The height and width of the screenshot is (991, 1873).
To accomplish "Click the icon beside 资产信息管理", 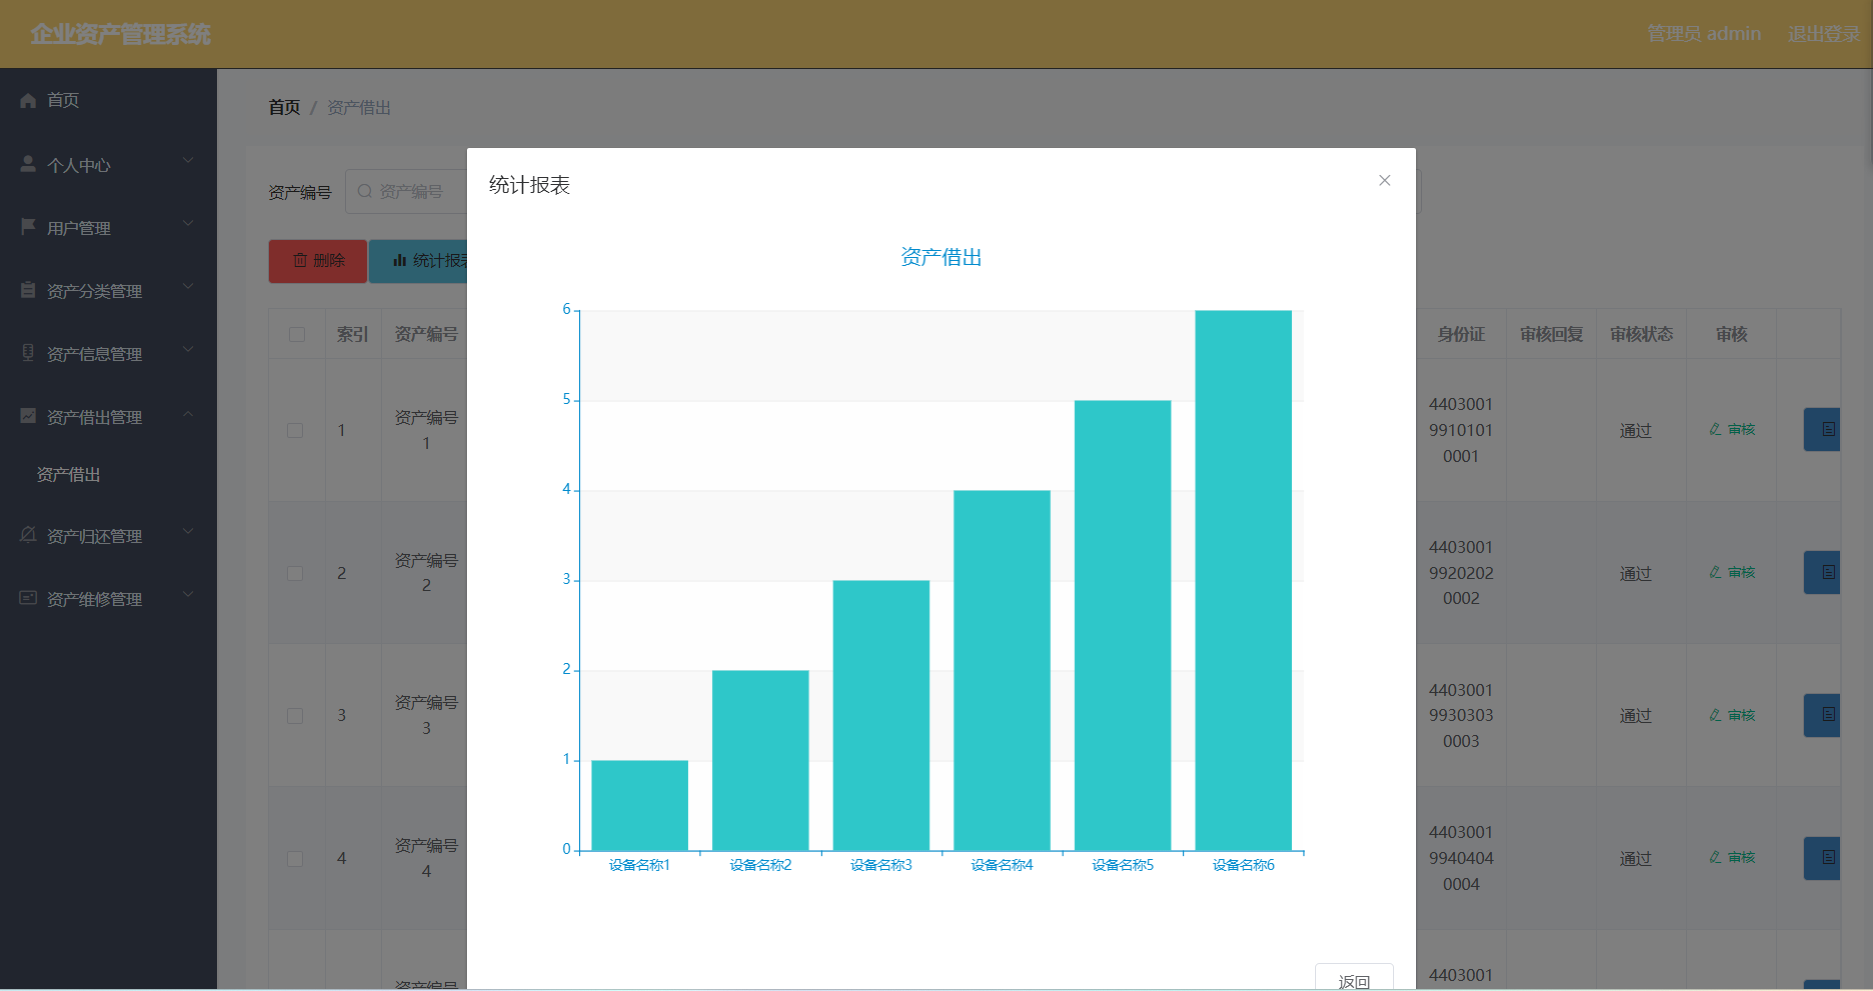I will (28, 353).
